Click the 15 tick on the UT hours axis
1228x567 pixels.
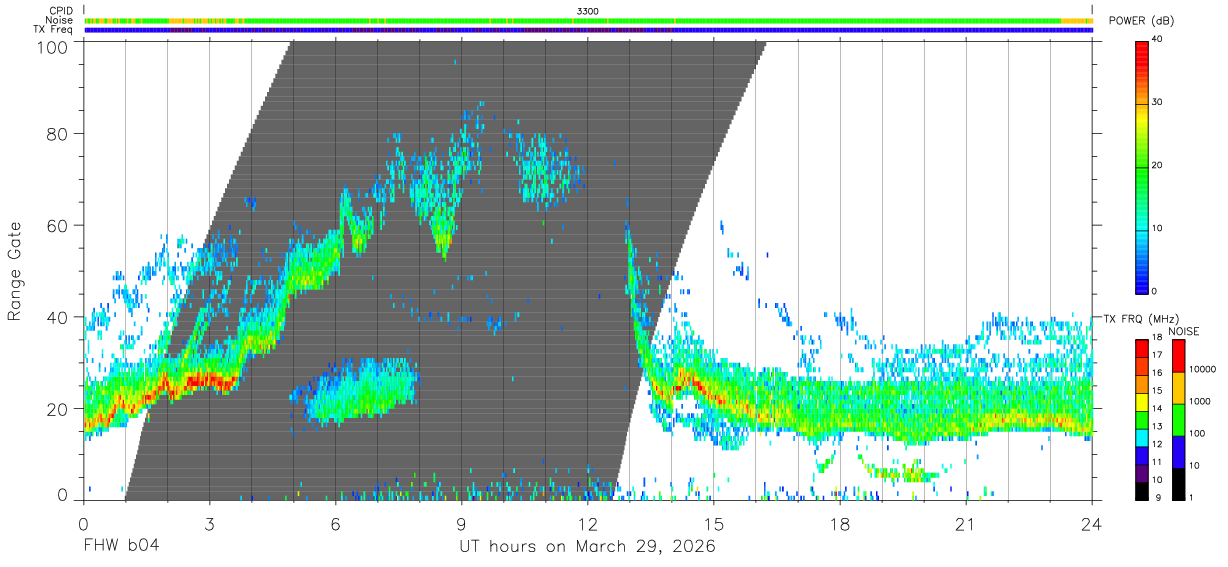[714, 523]
